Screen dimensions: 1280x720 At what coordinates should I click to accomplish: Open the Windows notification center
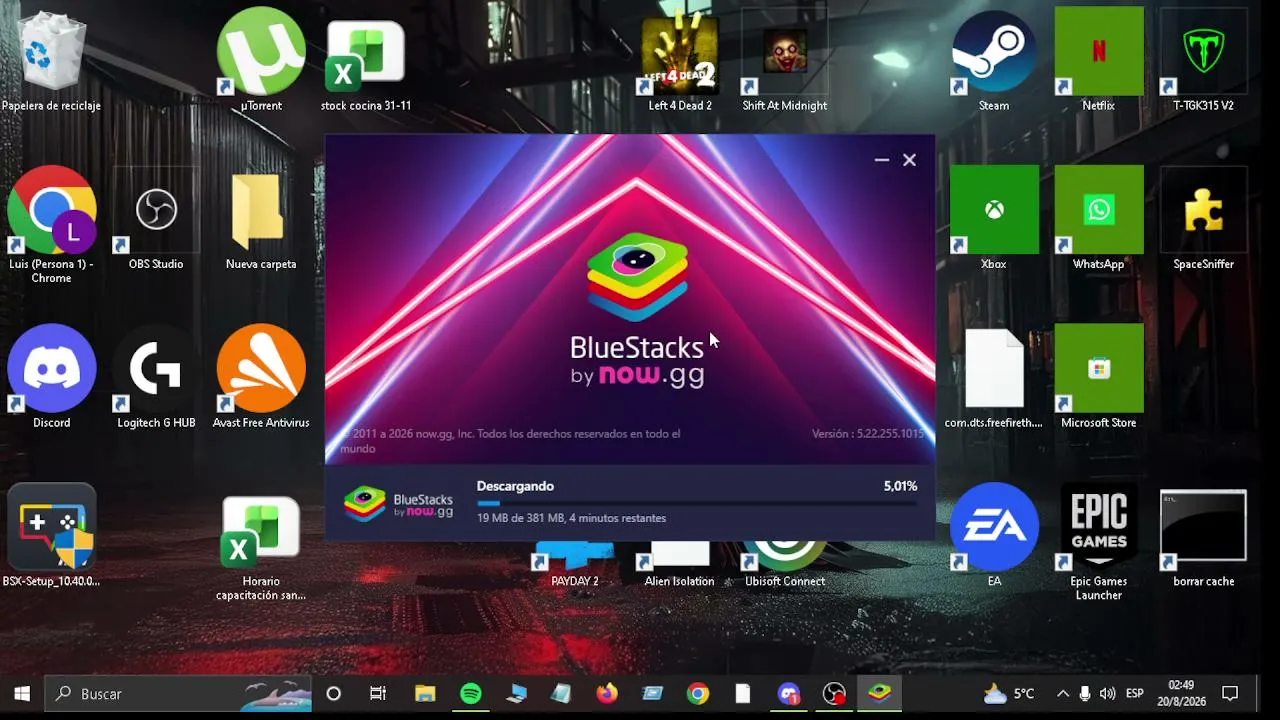coord(1231,693)
